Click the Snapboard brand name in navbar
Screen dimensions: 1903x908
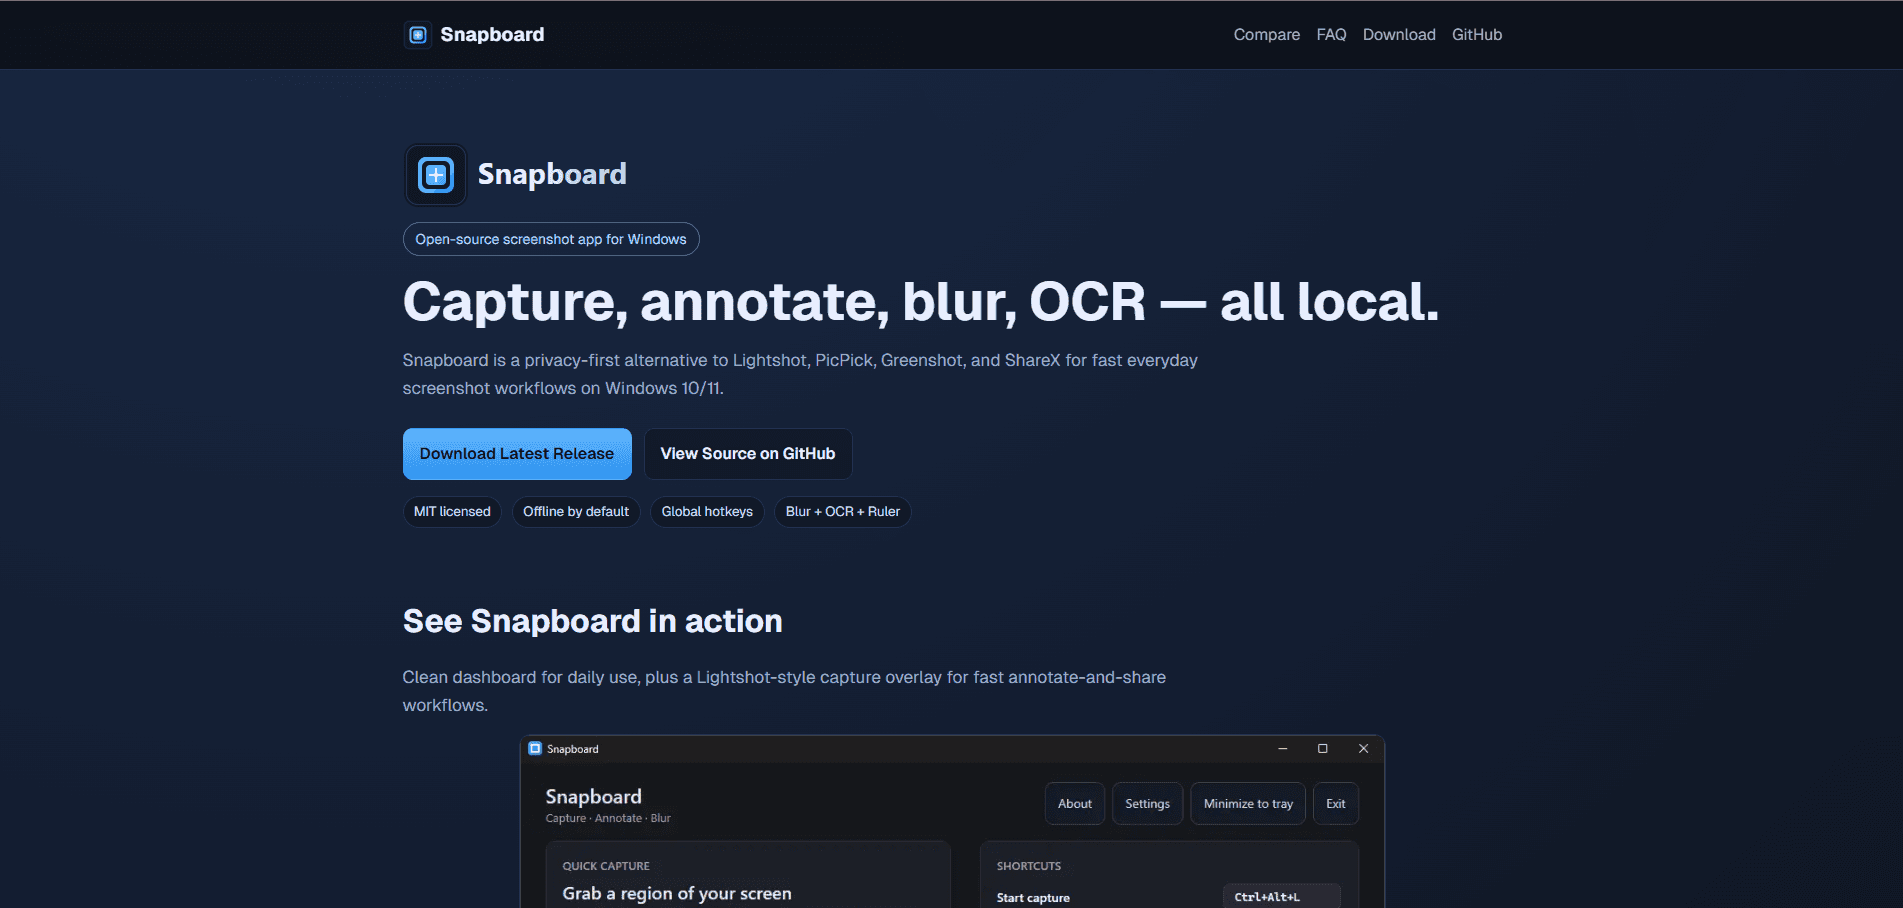click(x=492, y=35)
